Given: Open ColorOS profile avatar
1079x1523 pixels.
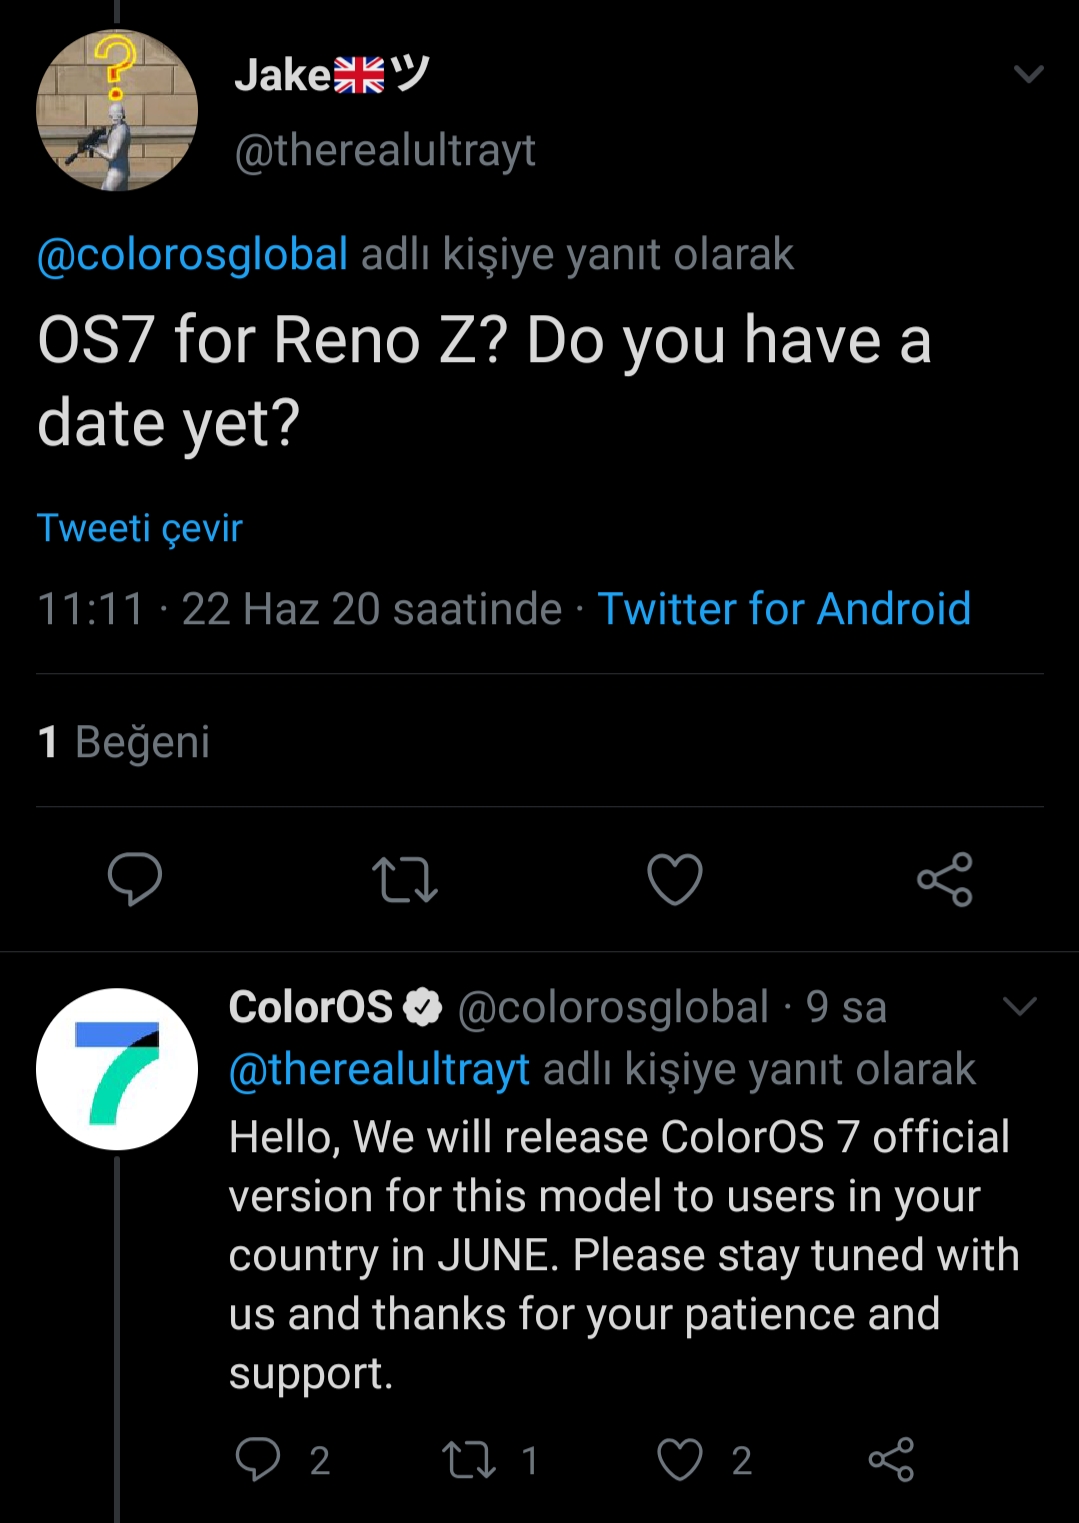Looking at the screenshot, I should pos(117,1069).
